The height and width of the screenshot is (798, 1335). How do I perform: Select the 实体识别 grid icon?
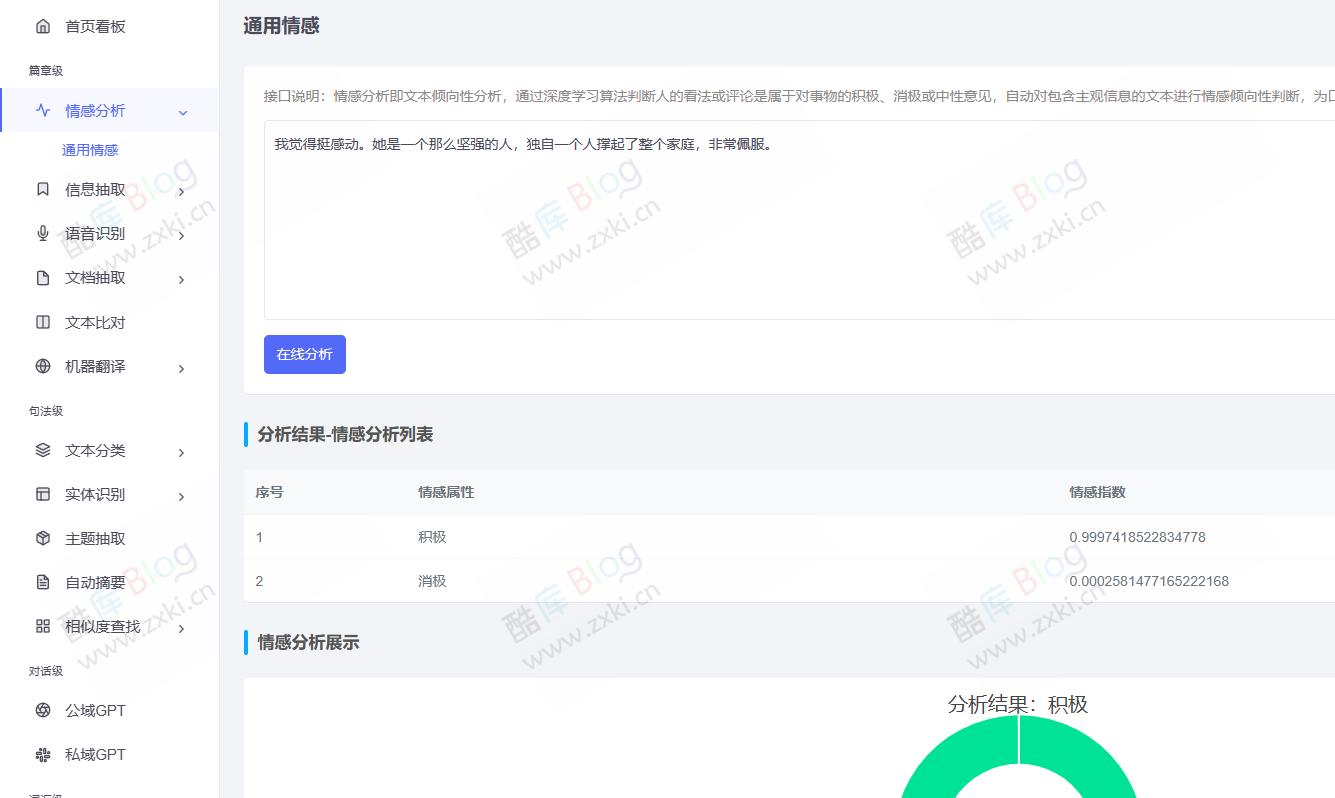click(42, 494)
